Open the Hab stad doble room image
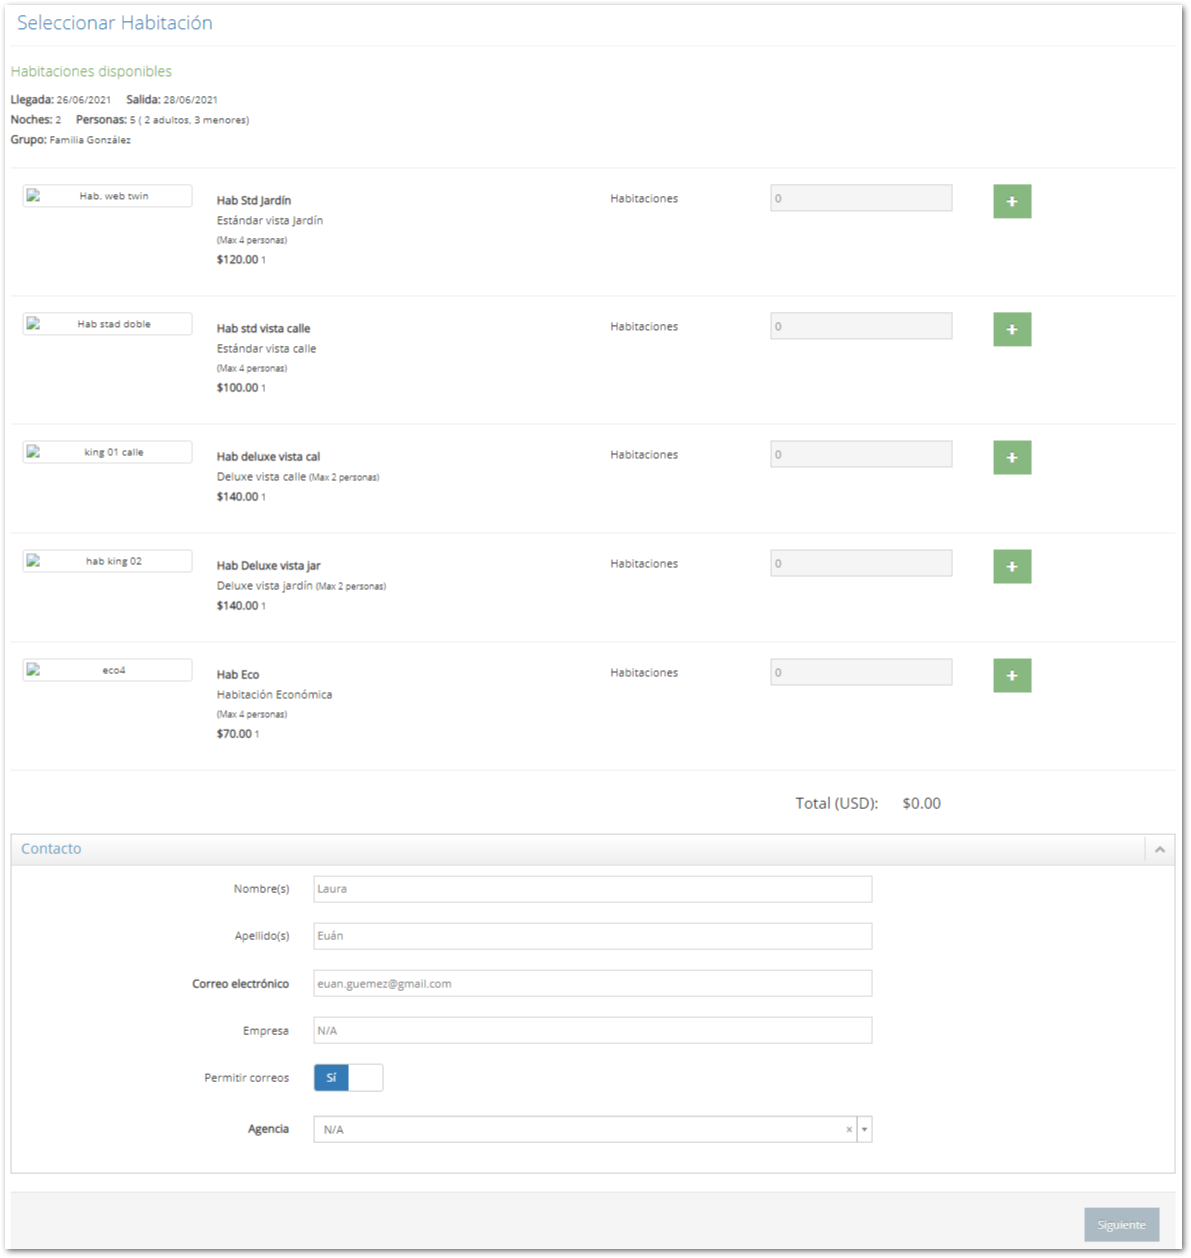This screenshot has width=1191, height=1258. pyautogui.click(x=107, y=324)
